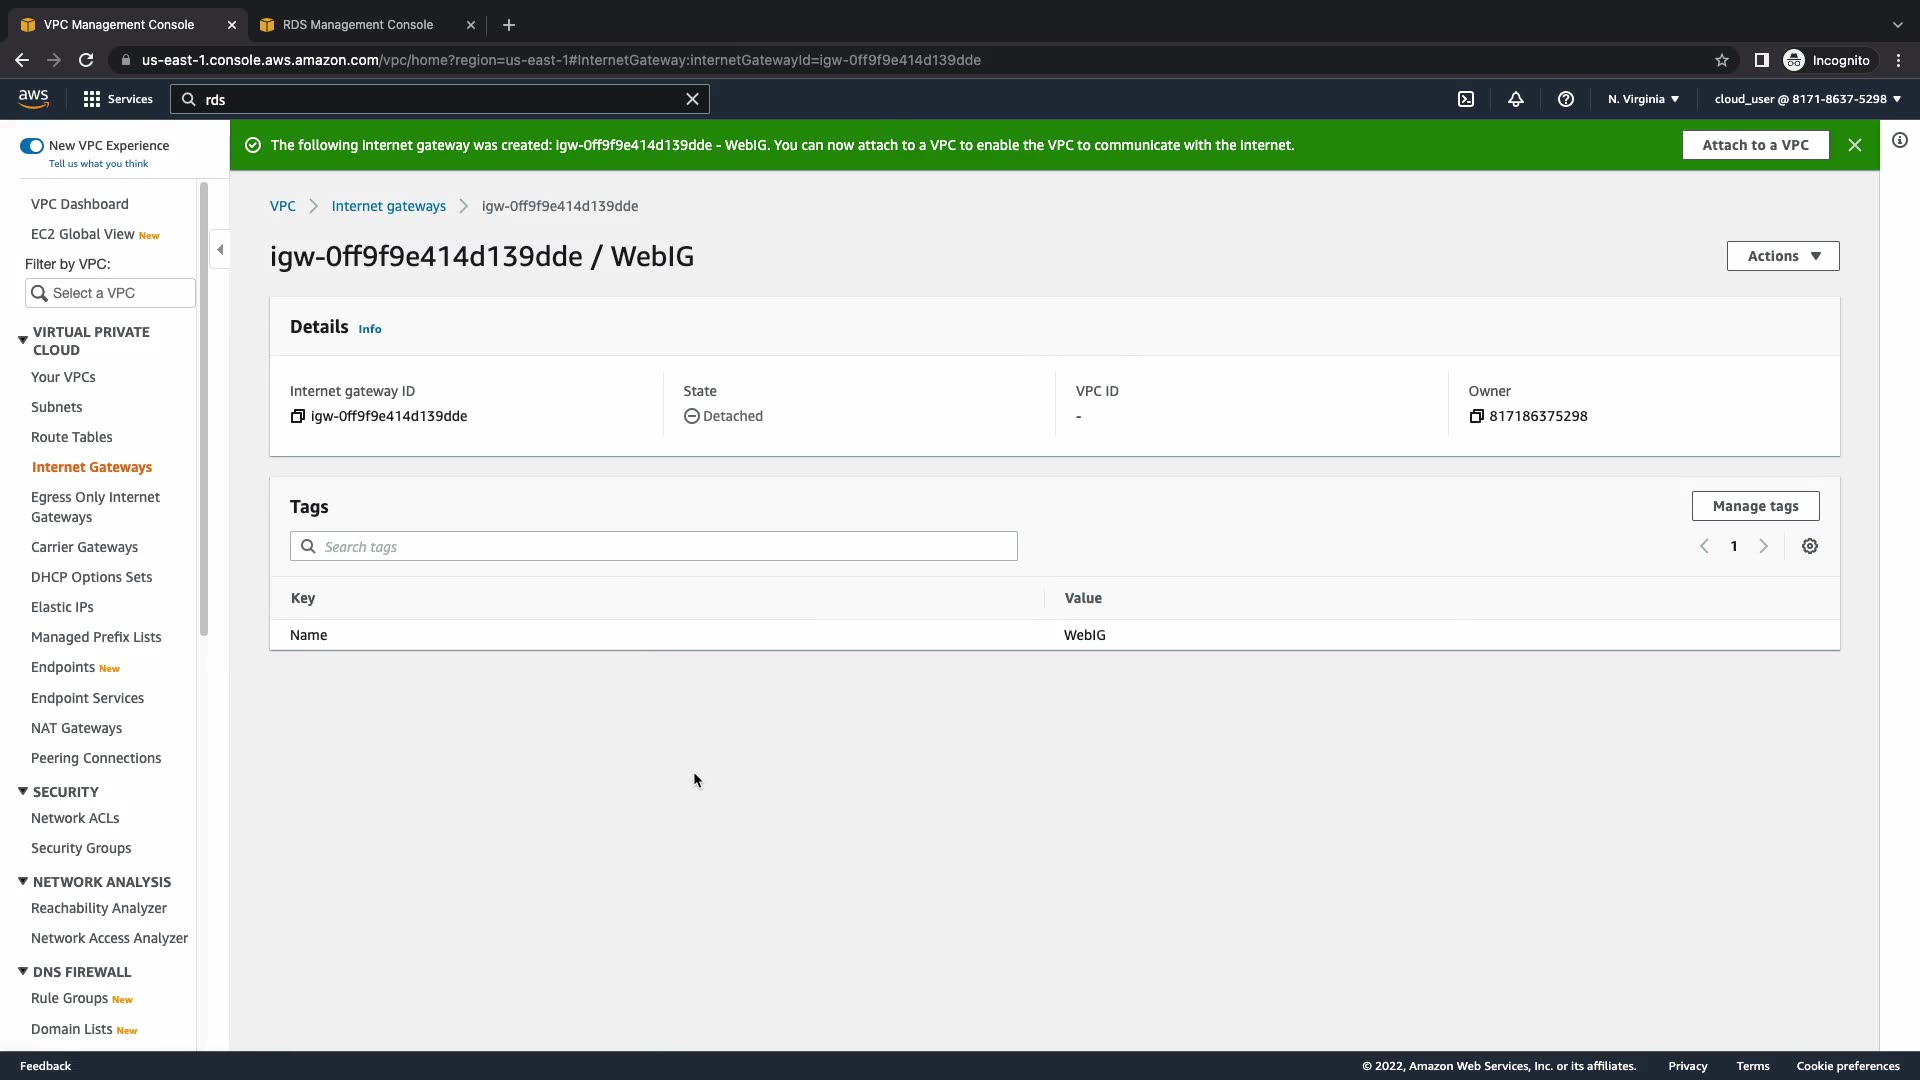Copy the Owner account number icon
The image size is (1920, 1080).
(1476, 416)
